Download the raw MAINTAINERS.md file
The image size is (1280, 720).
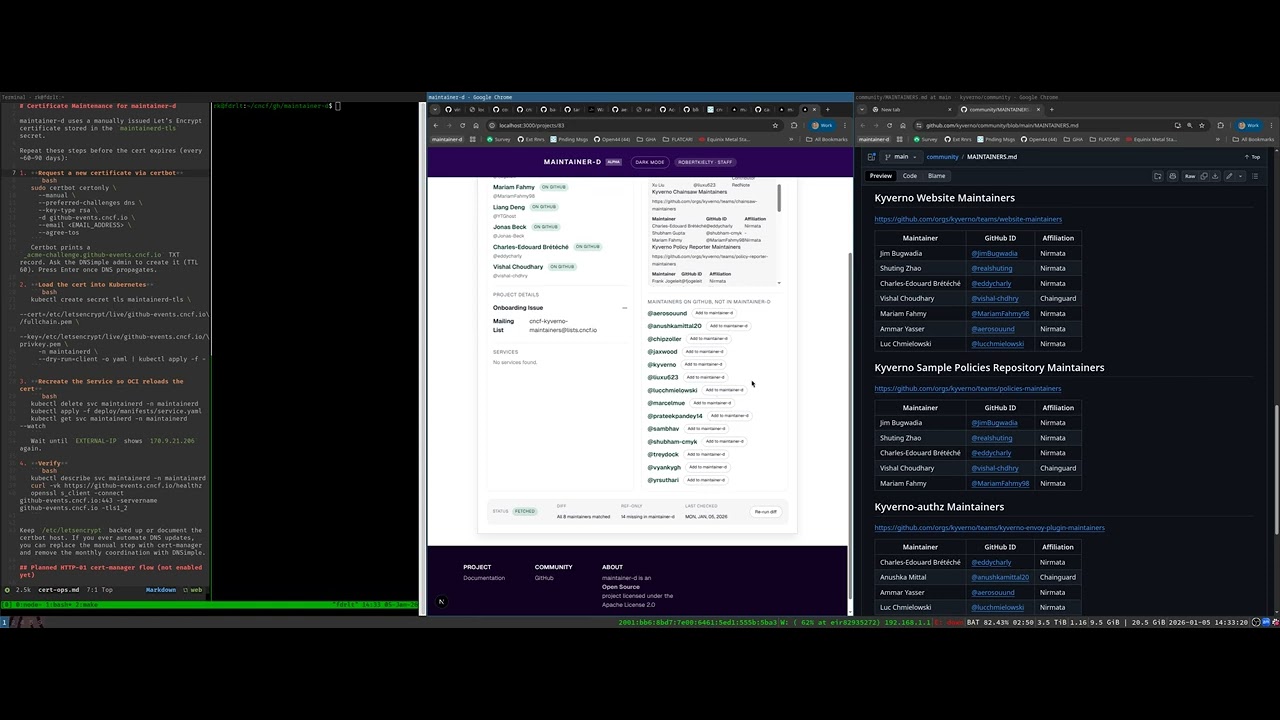point(1215,176)
